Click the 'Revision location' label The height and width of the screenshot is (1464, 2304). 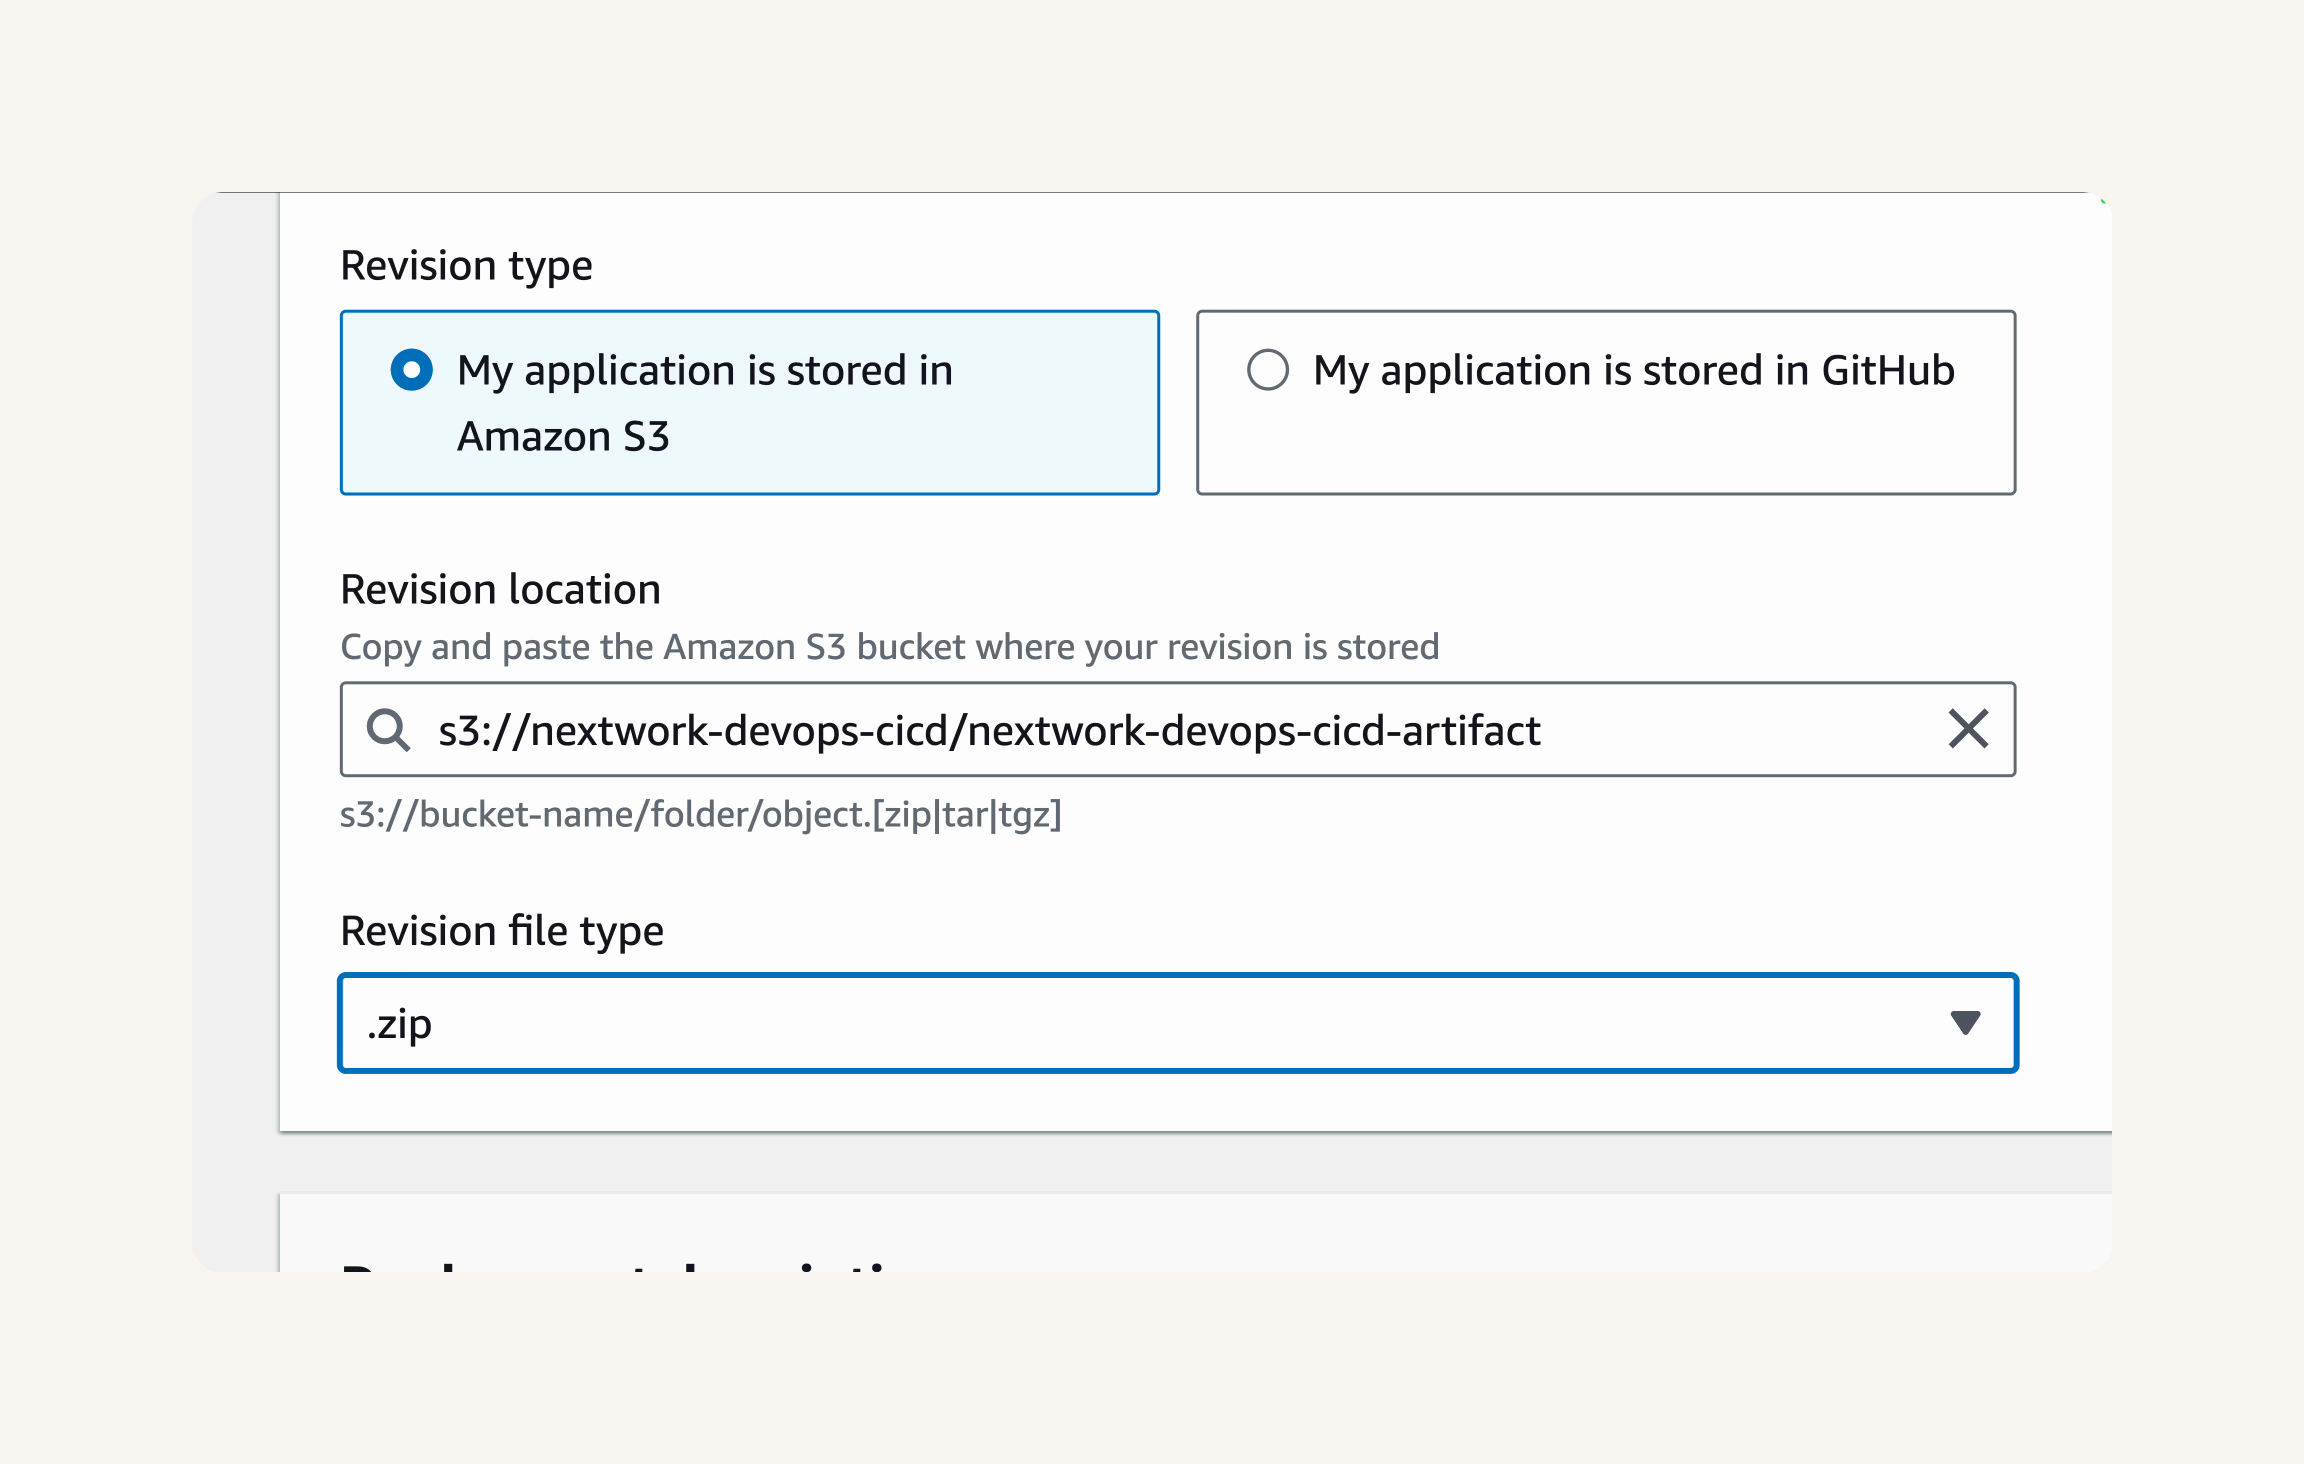pyautogui.click(x=500, y=590)
